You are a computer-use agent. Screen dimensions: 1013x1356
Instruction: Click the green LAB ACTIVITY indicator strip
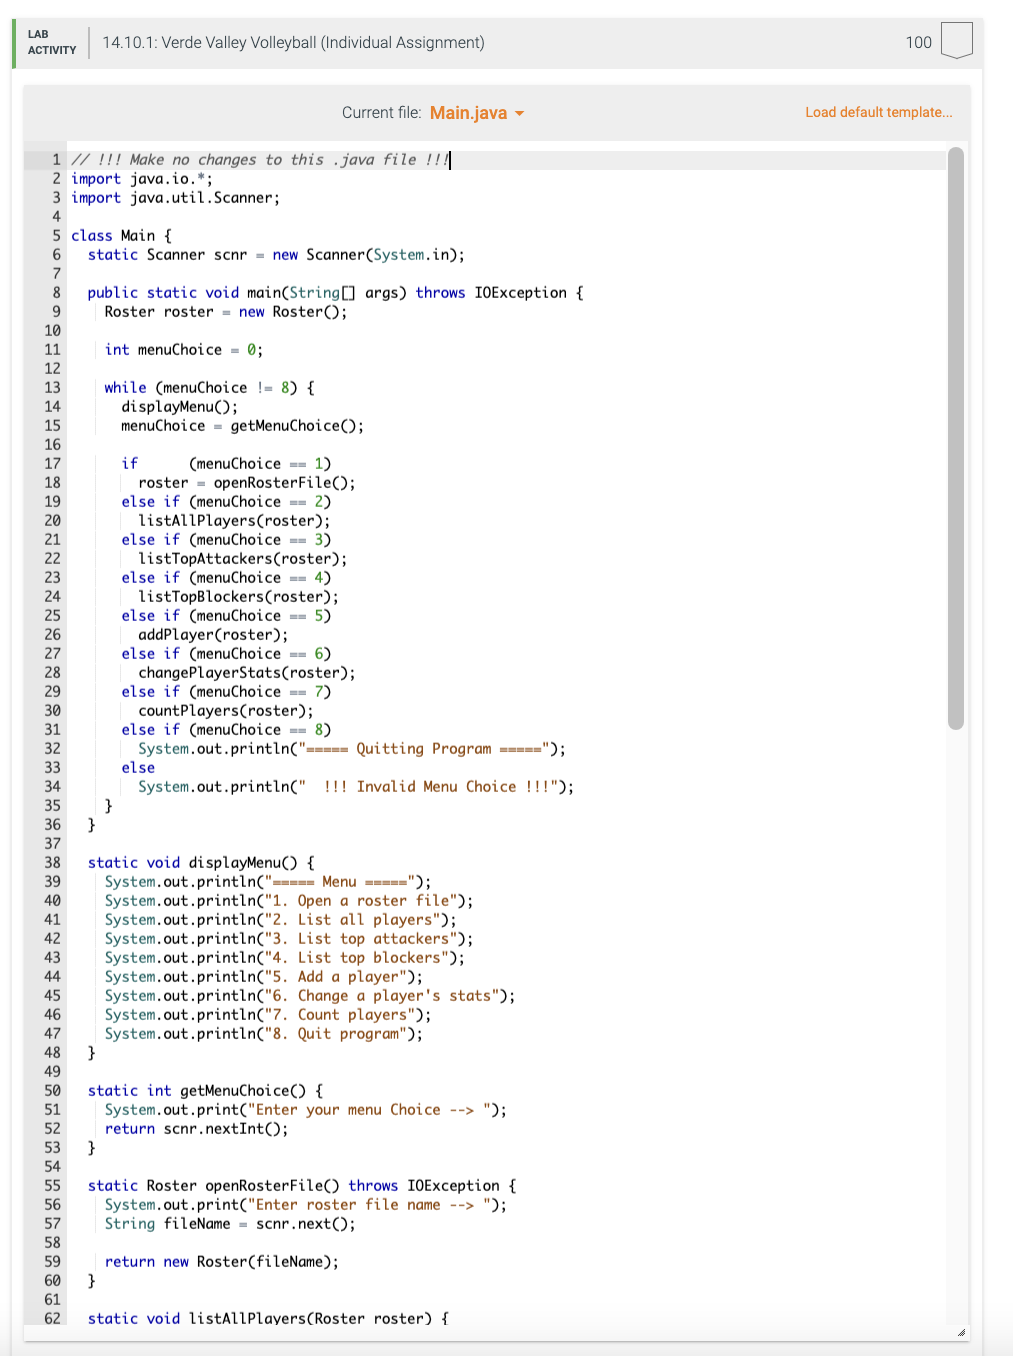(12, 43)
